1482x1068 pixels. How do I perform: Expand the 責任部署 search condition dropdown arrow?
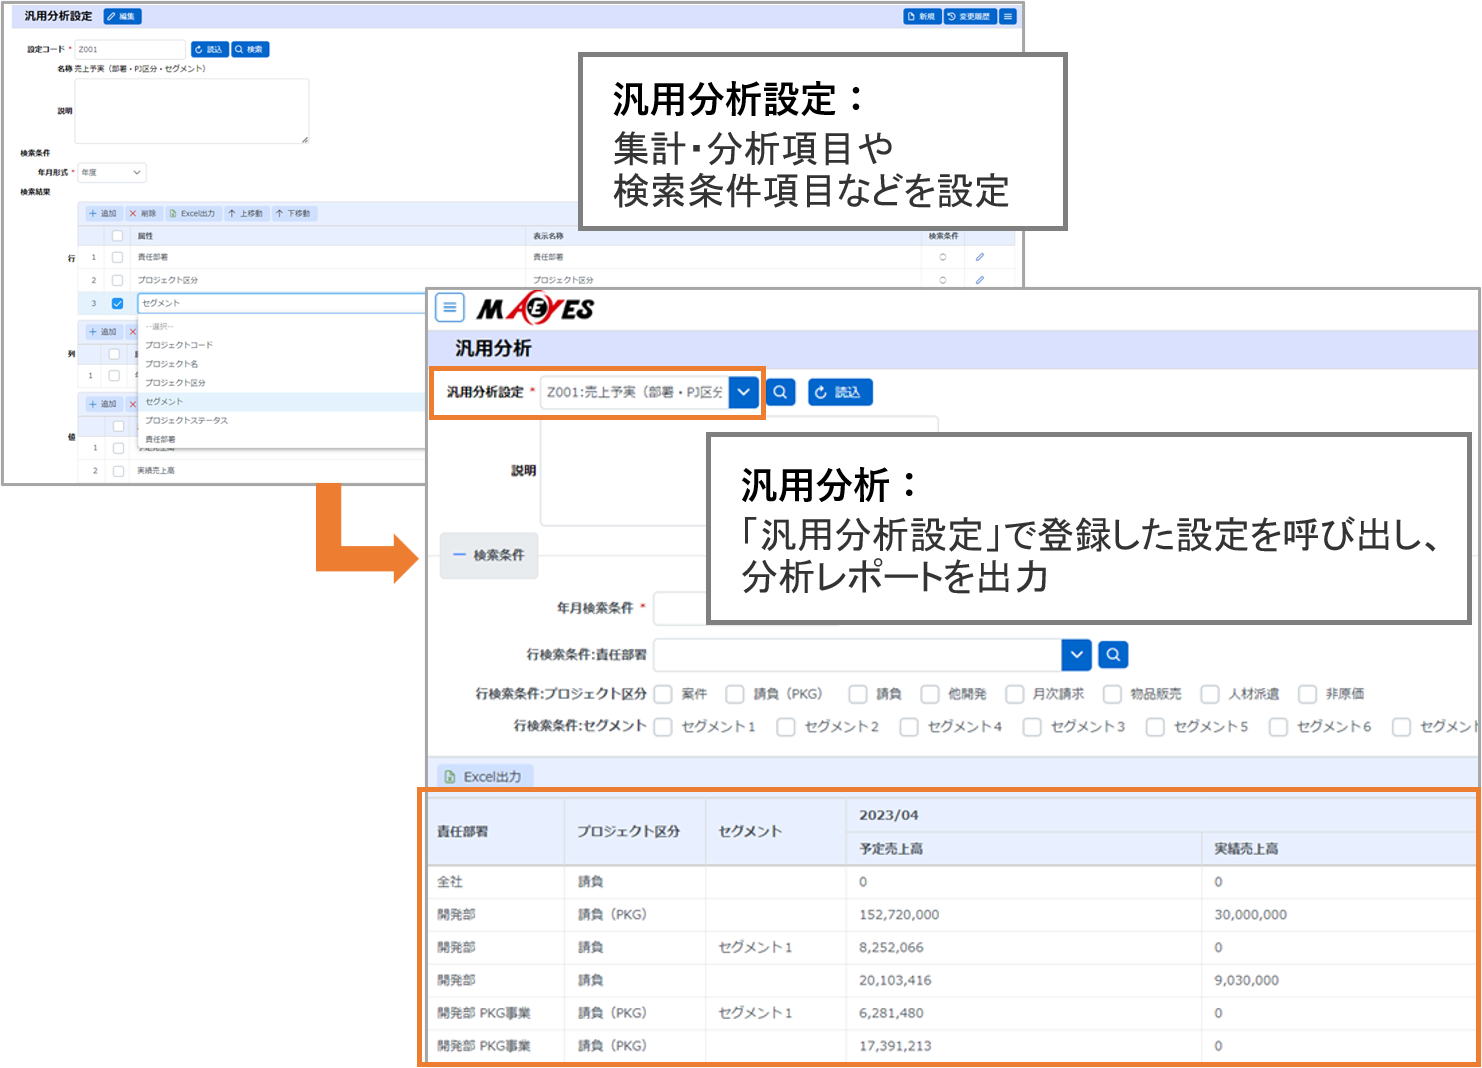[1076, 655]
